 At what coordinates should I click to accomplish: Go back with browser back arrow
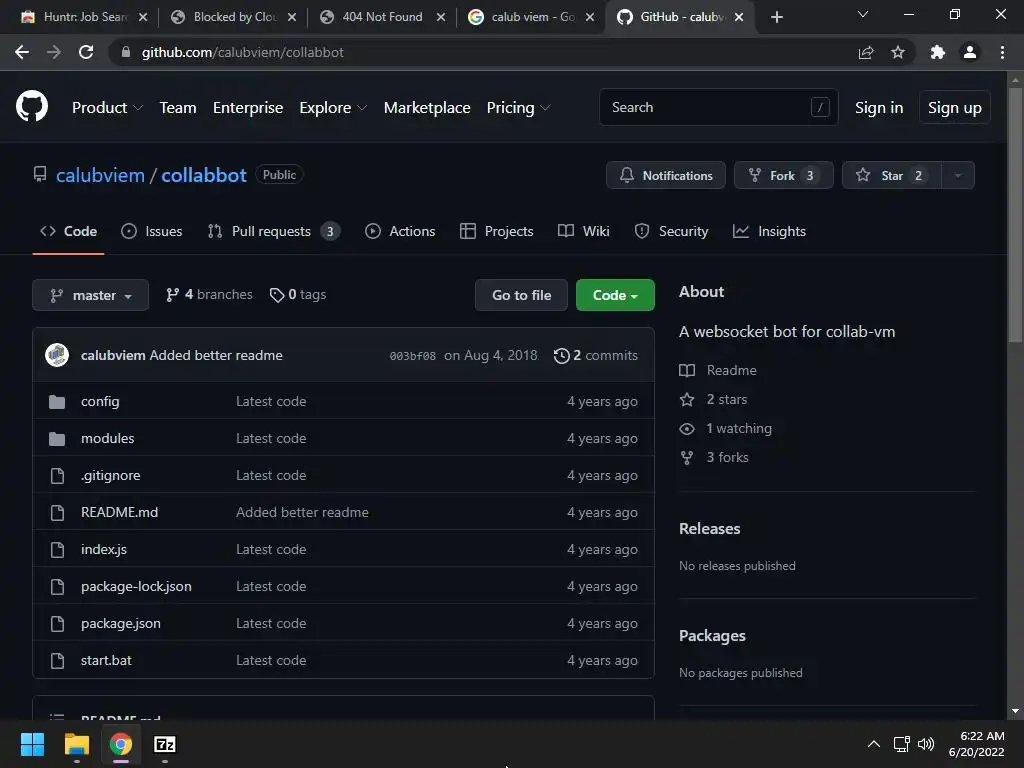tap(22, 52)
